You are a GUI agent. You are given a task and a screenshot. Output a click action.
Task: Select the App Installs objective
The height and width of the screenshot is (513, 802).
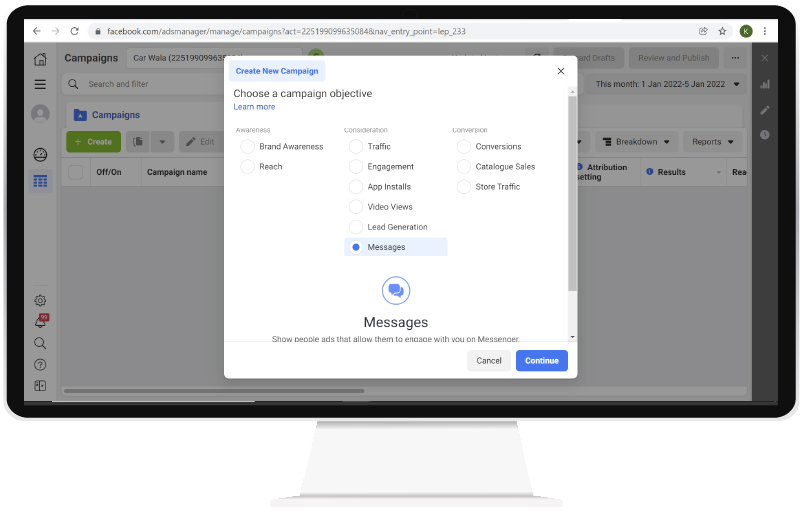pyautogui.click(x=380, y=187)
